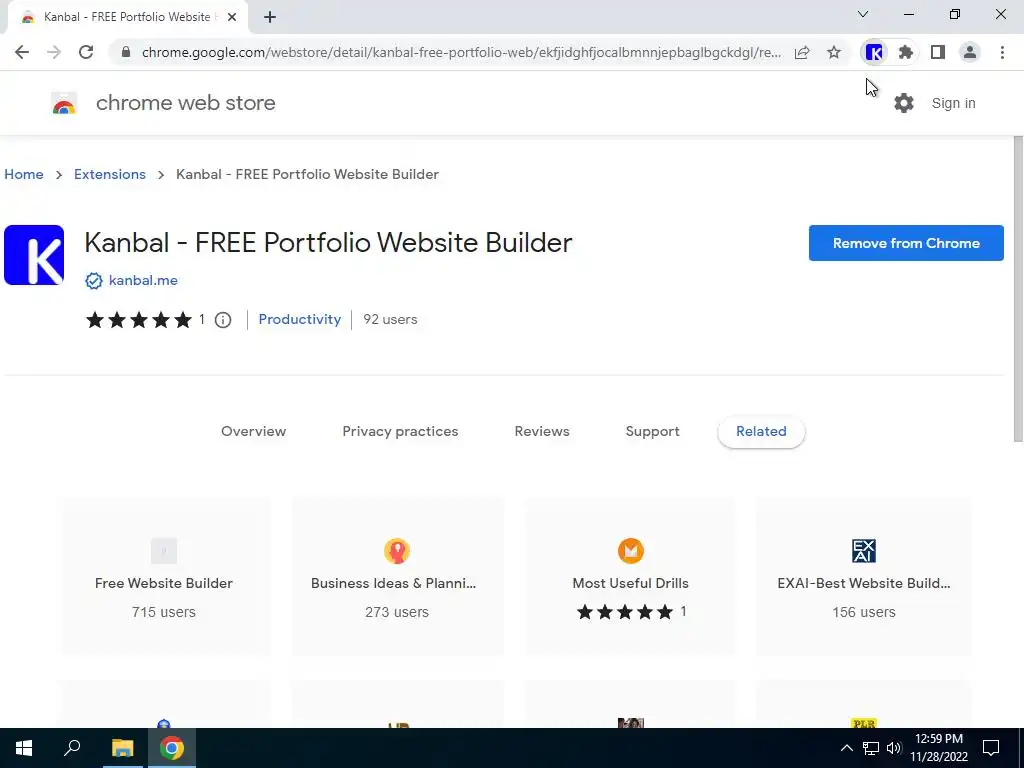Open the volume control tray icon
Screen dimensions: 1024x768
click(894, 748)
